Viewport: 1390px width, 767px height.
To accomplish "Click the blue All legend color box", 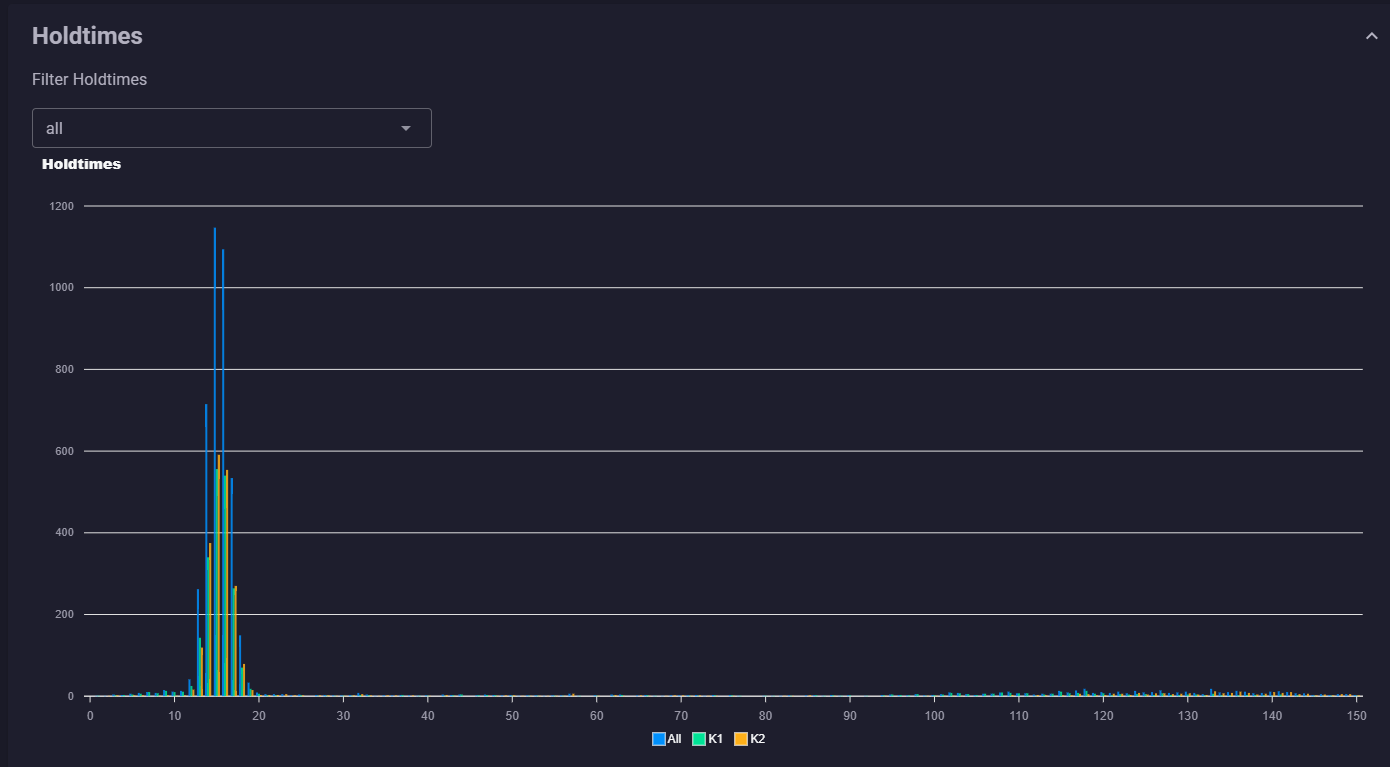I will 659,739.
